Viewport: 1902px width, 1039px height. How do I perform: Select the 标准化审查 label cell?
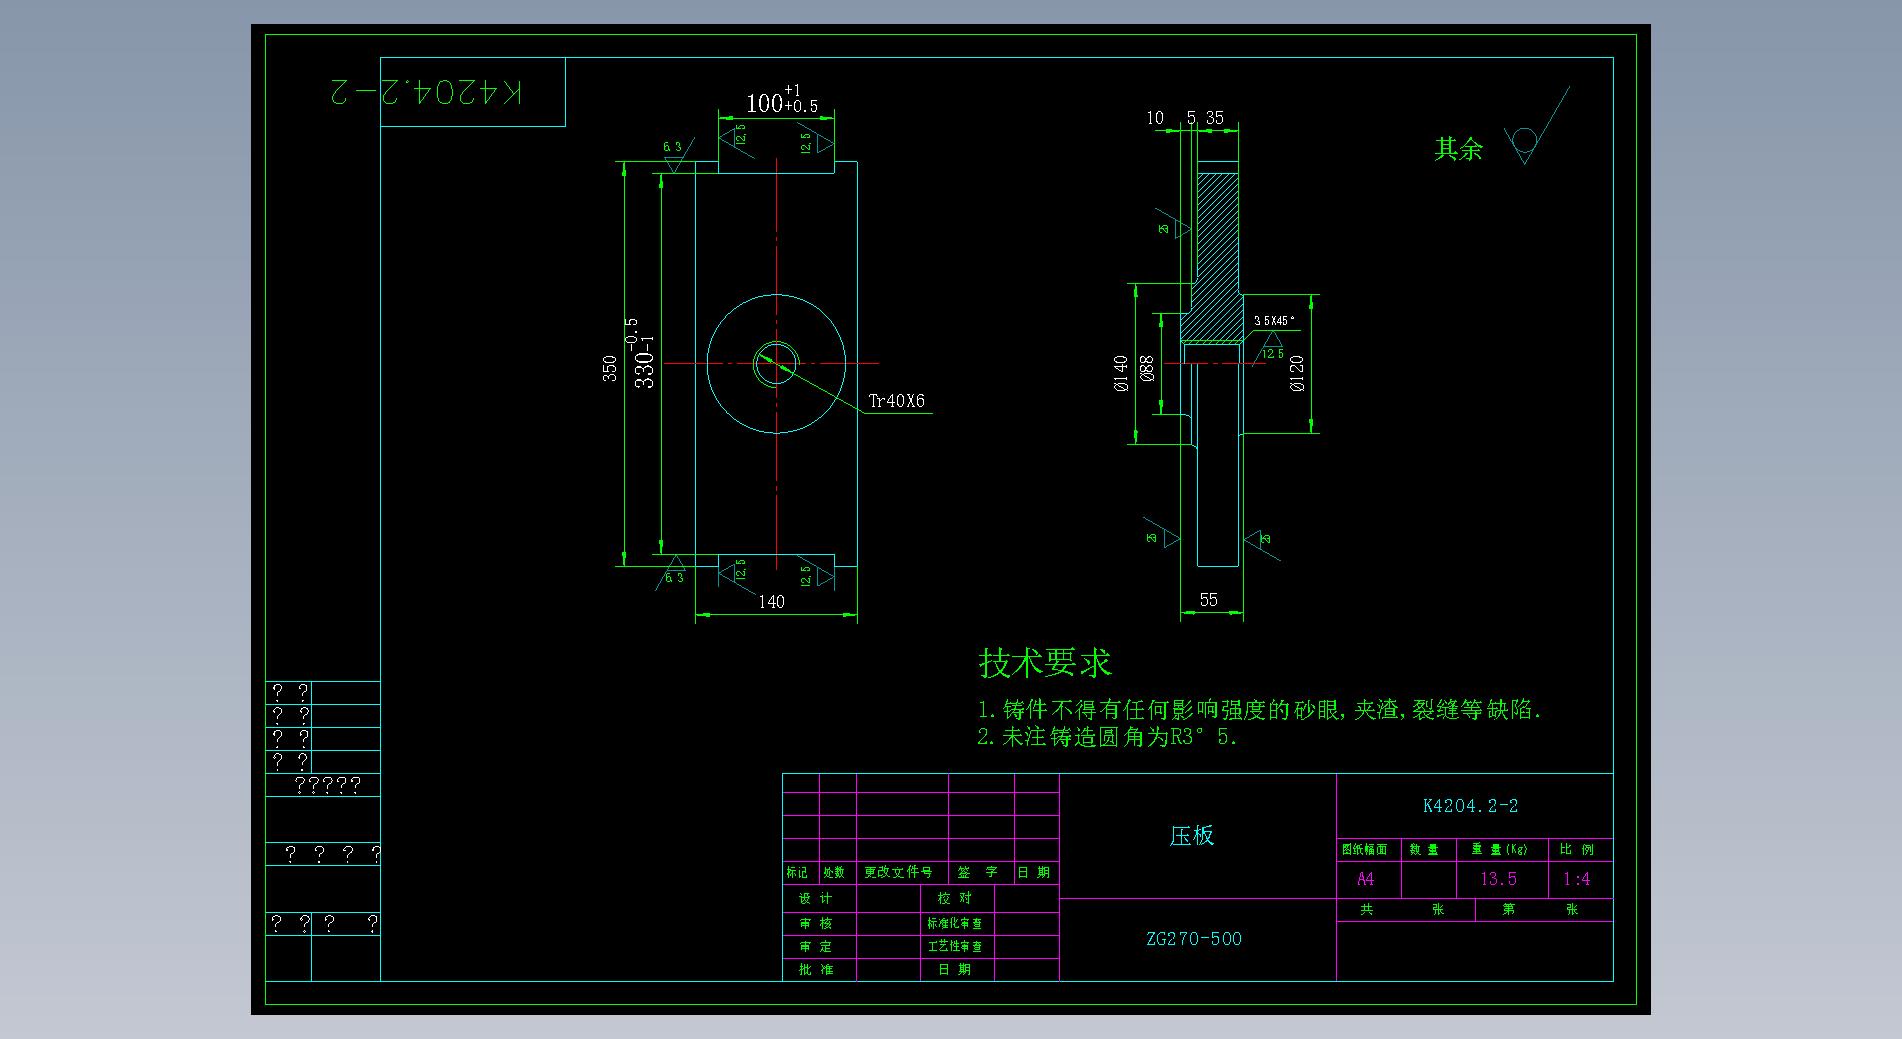click(x=955, y=923)
